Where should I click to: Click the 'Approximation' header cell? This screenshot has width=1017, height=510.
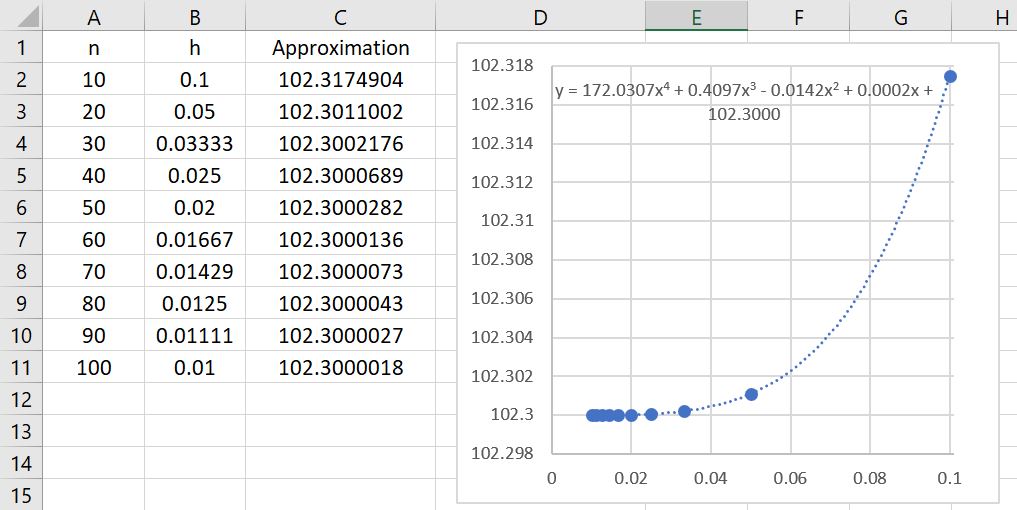(340, 48)
